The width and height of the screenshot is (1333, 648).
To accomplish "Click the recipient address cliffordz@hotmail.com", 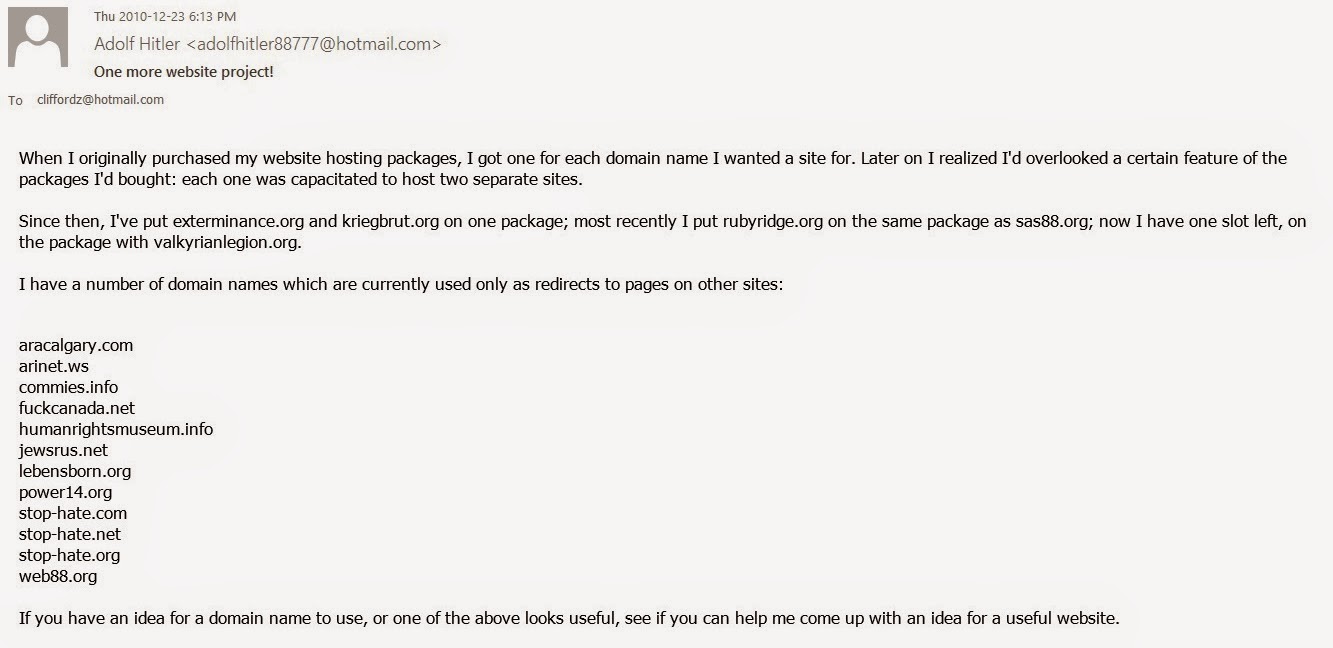I will point(100,100).
